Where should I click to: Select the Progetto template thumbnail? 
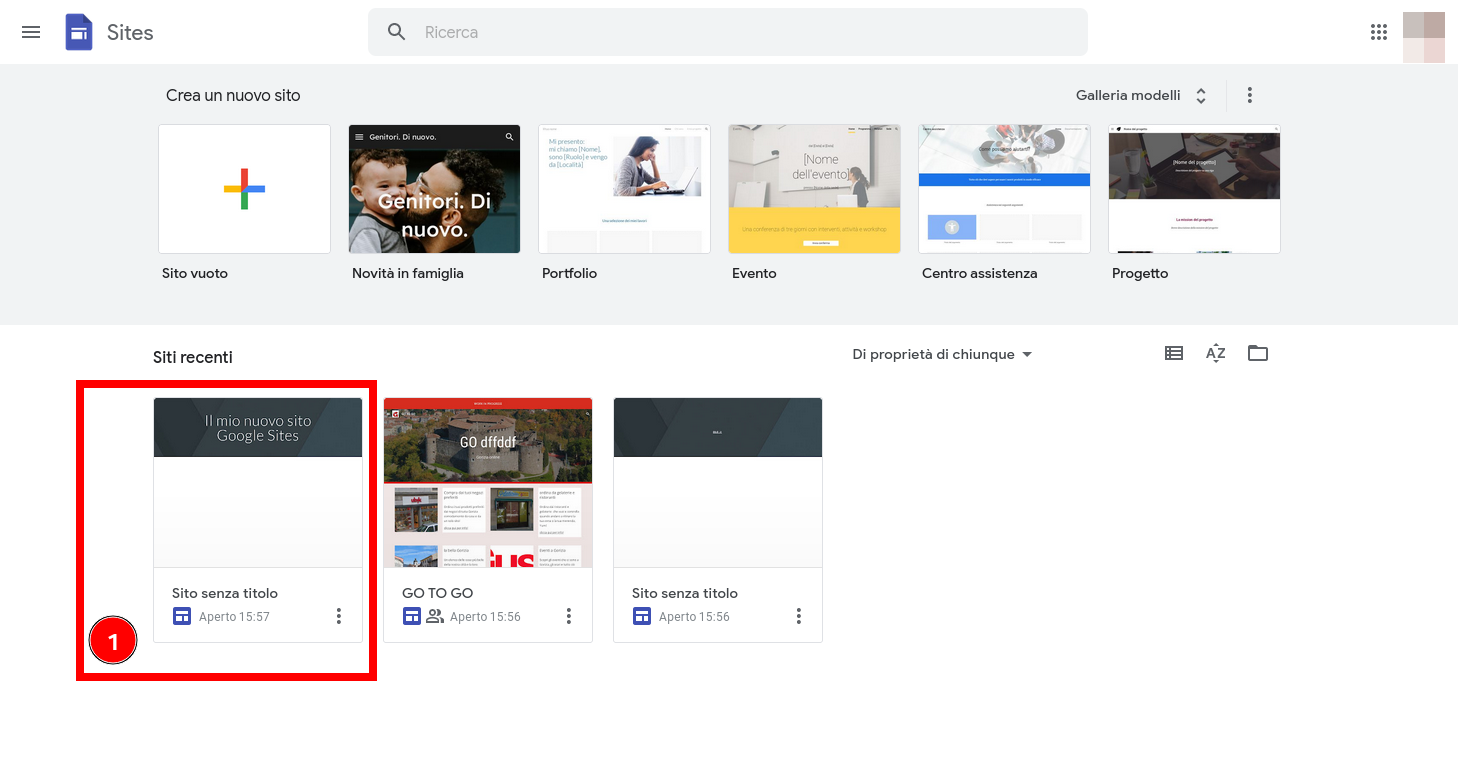[1194, 189]
